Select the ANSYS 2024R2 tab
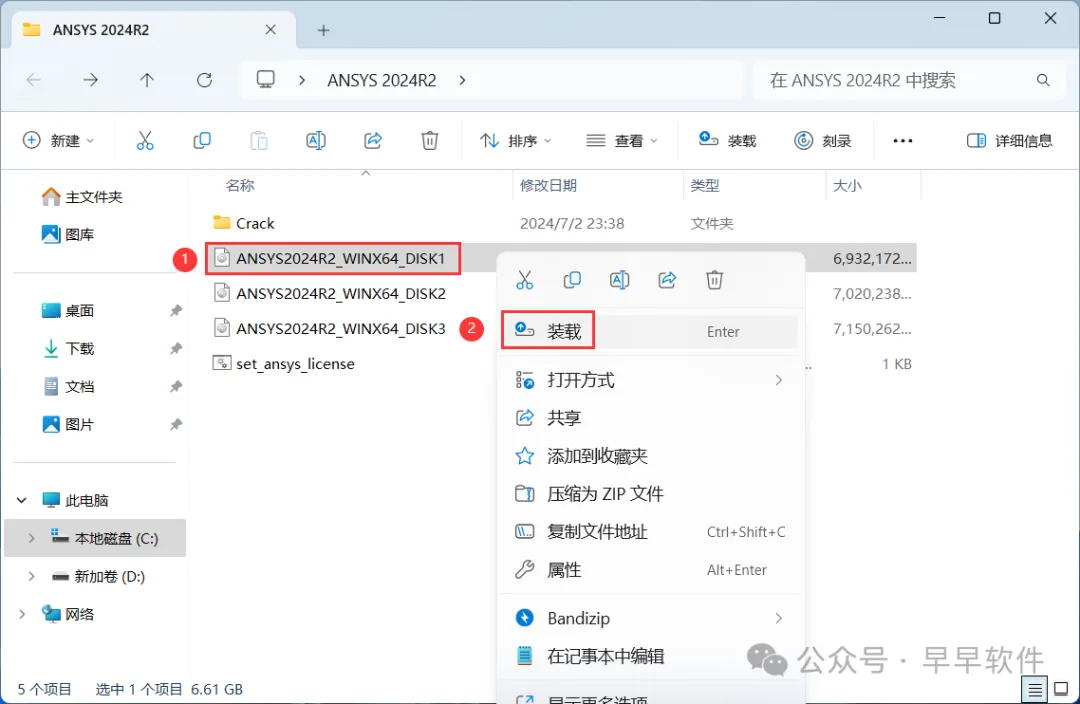 pos(154,30)
